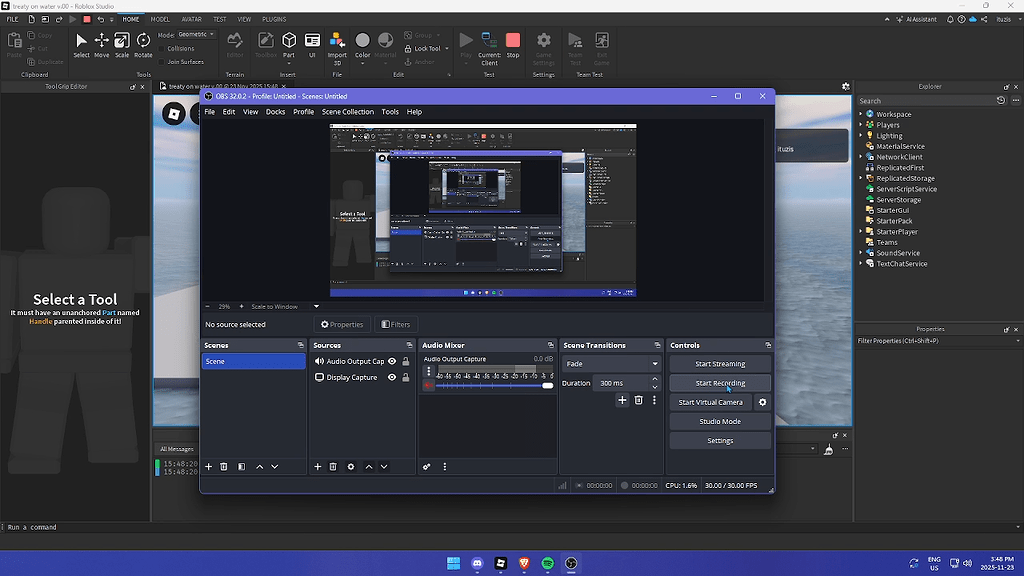This screenshot has height=576, width=1024.
Task: Switch to the PLUGINS tab in Roblox Studio
Action: tap(274, 20)
